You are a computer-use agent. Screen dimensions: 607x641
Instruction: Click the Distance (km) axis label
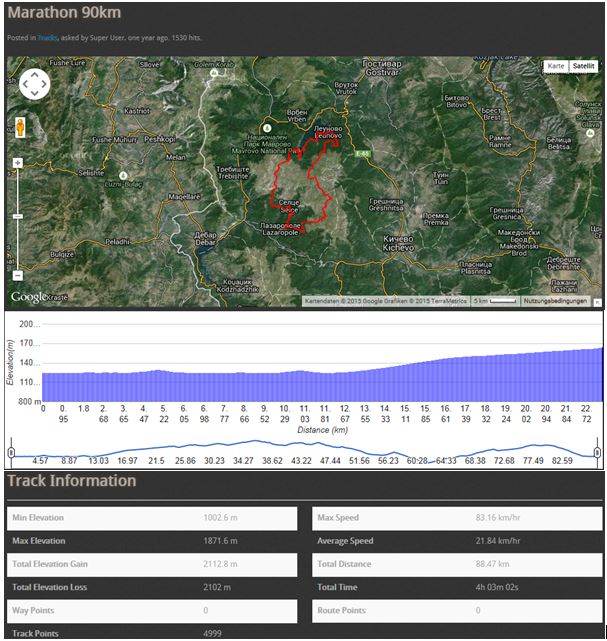(323, 430)
